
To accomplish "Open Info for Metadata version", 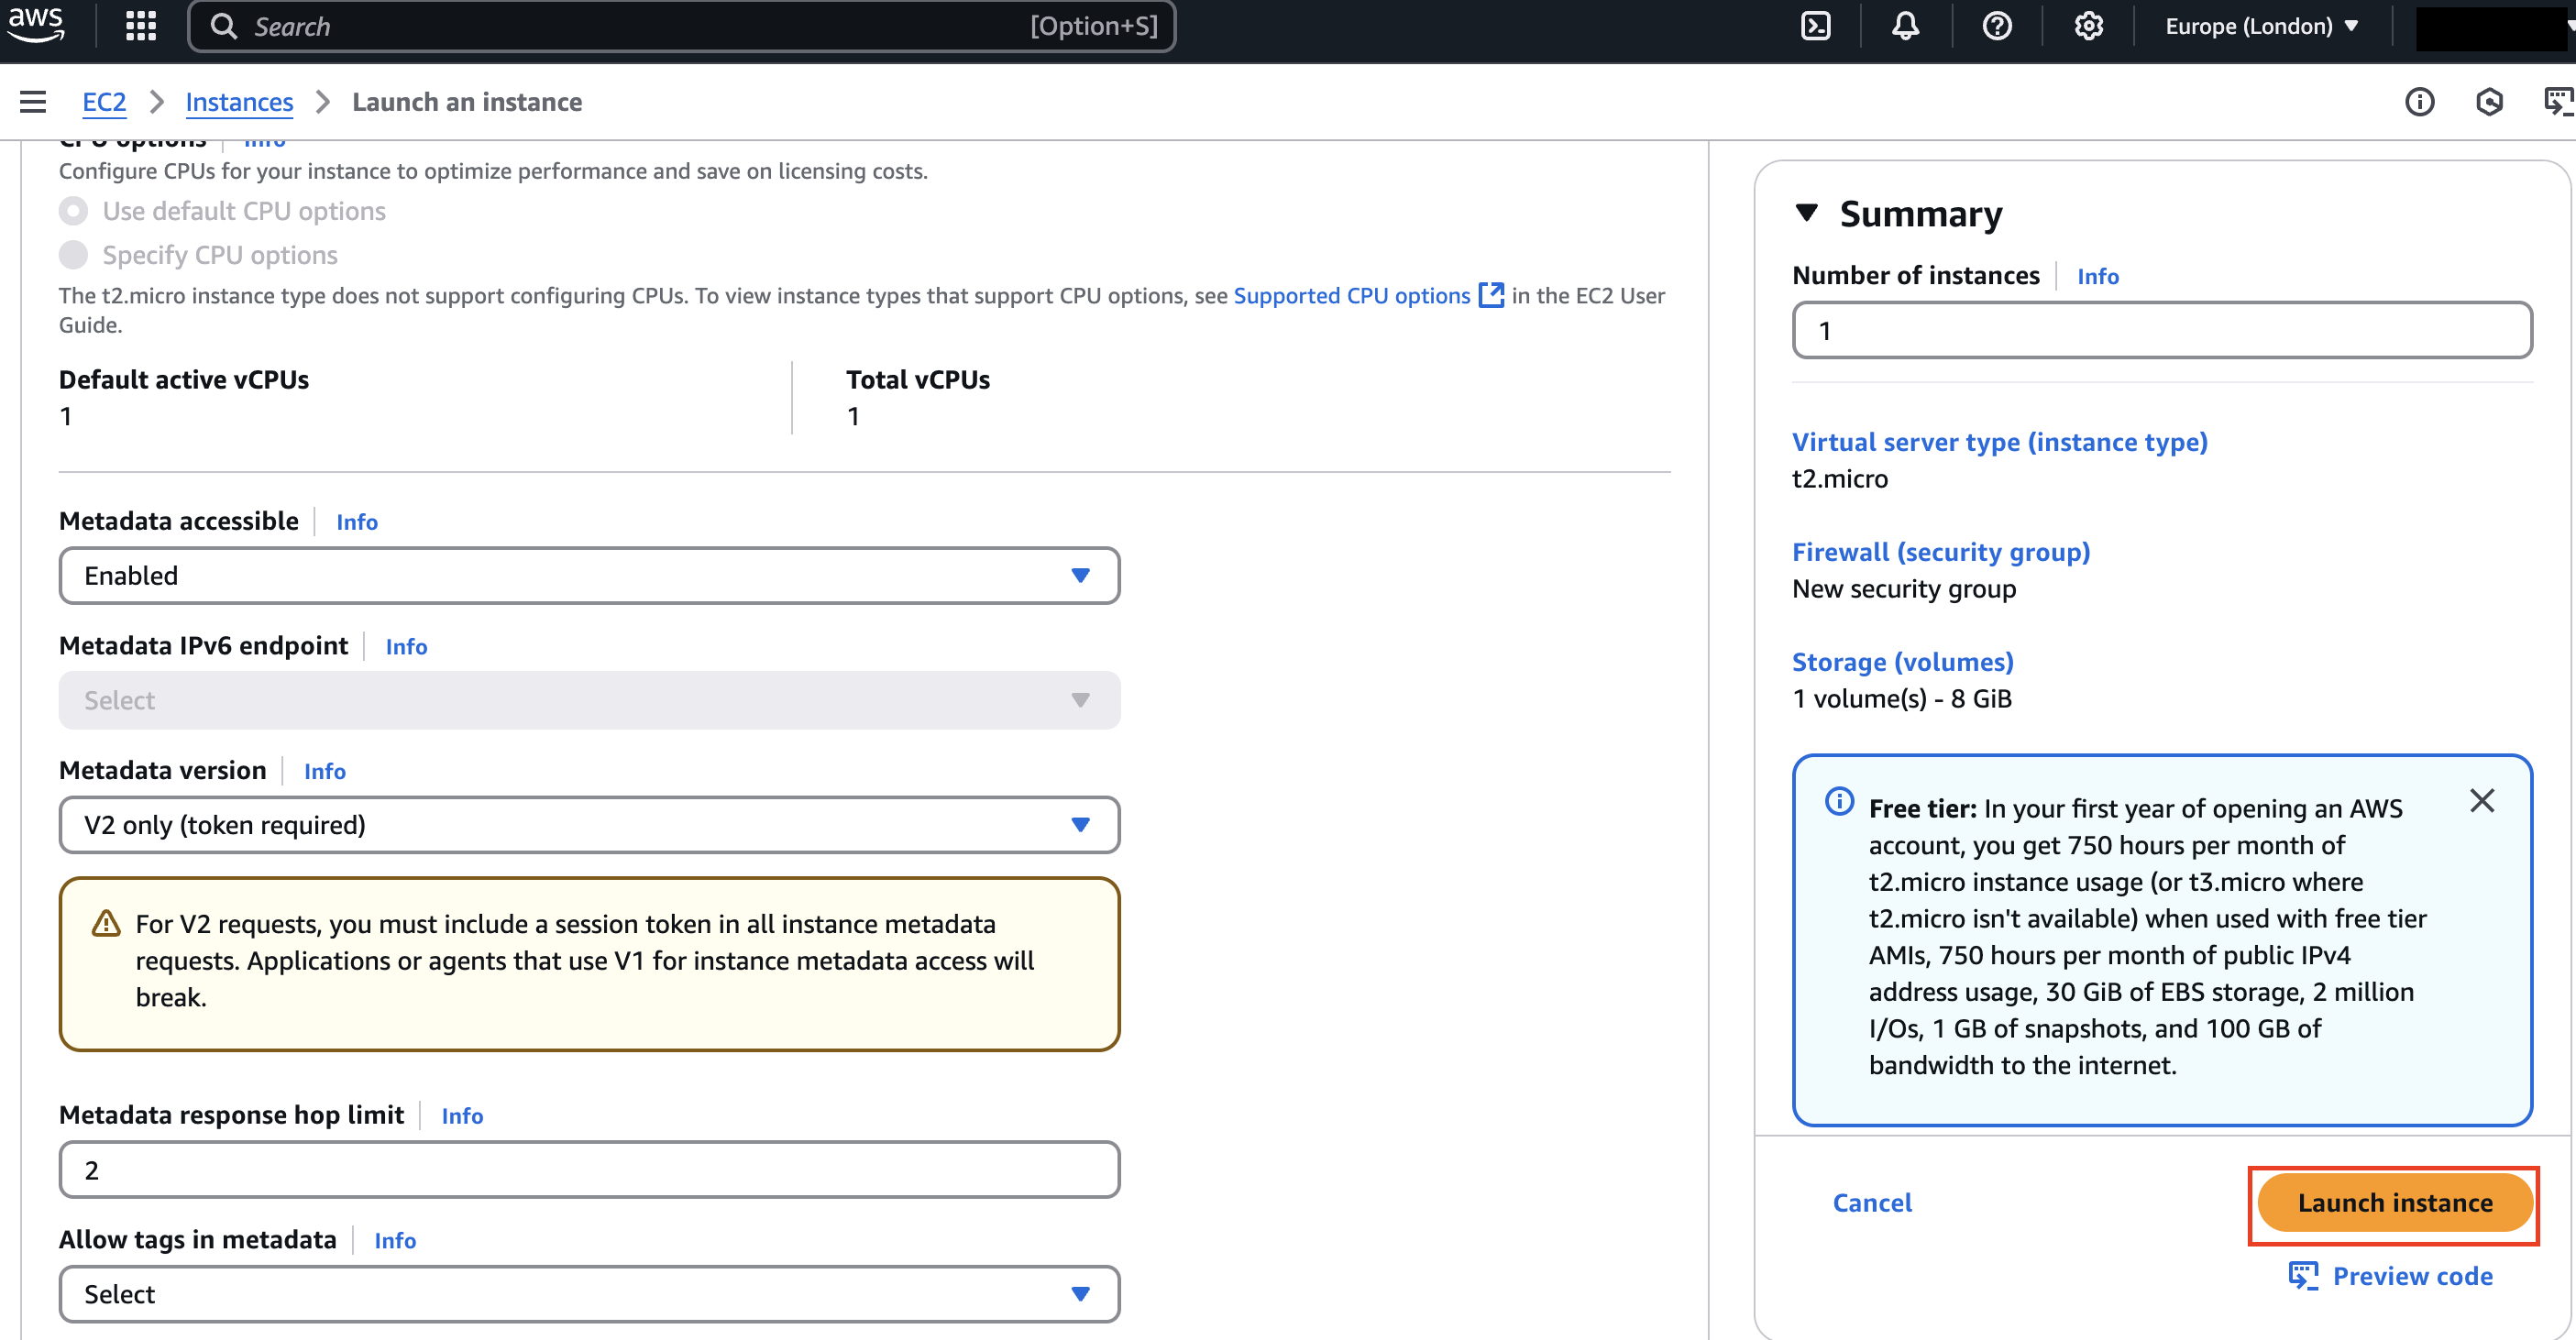I will [325, 770].
